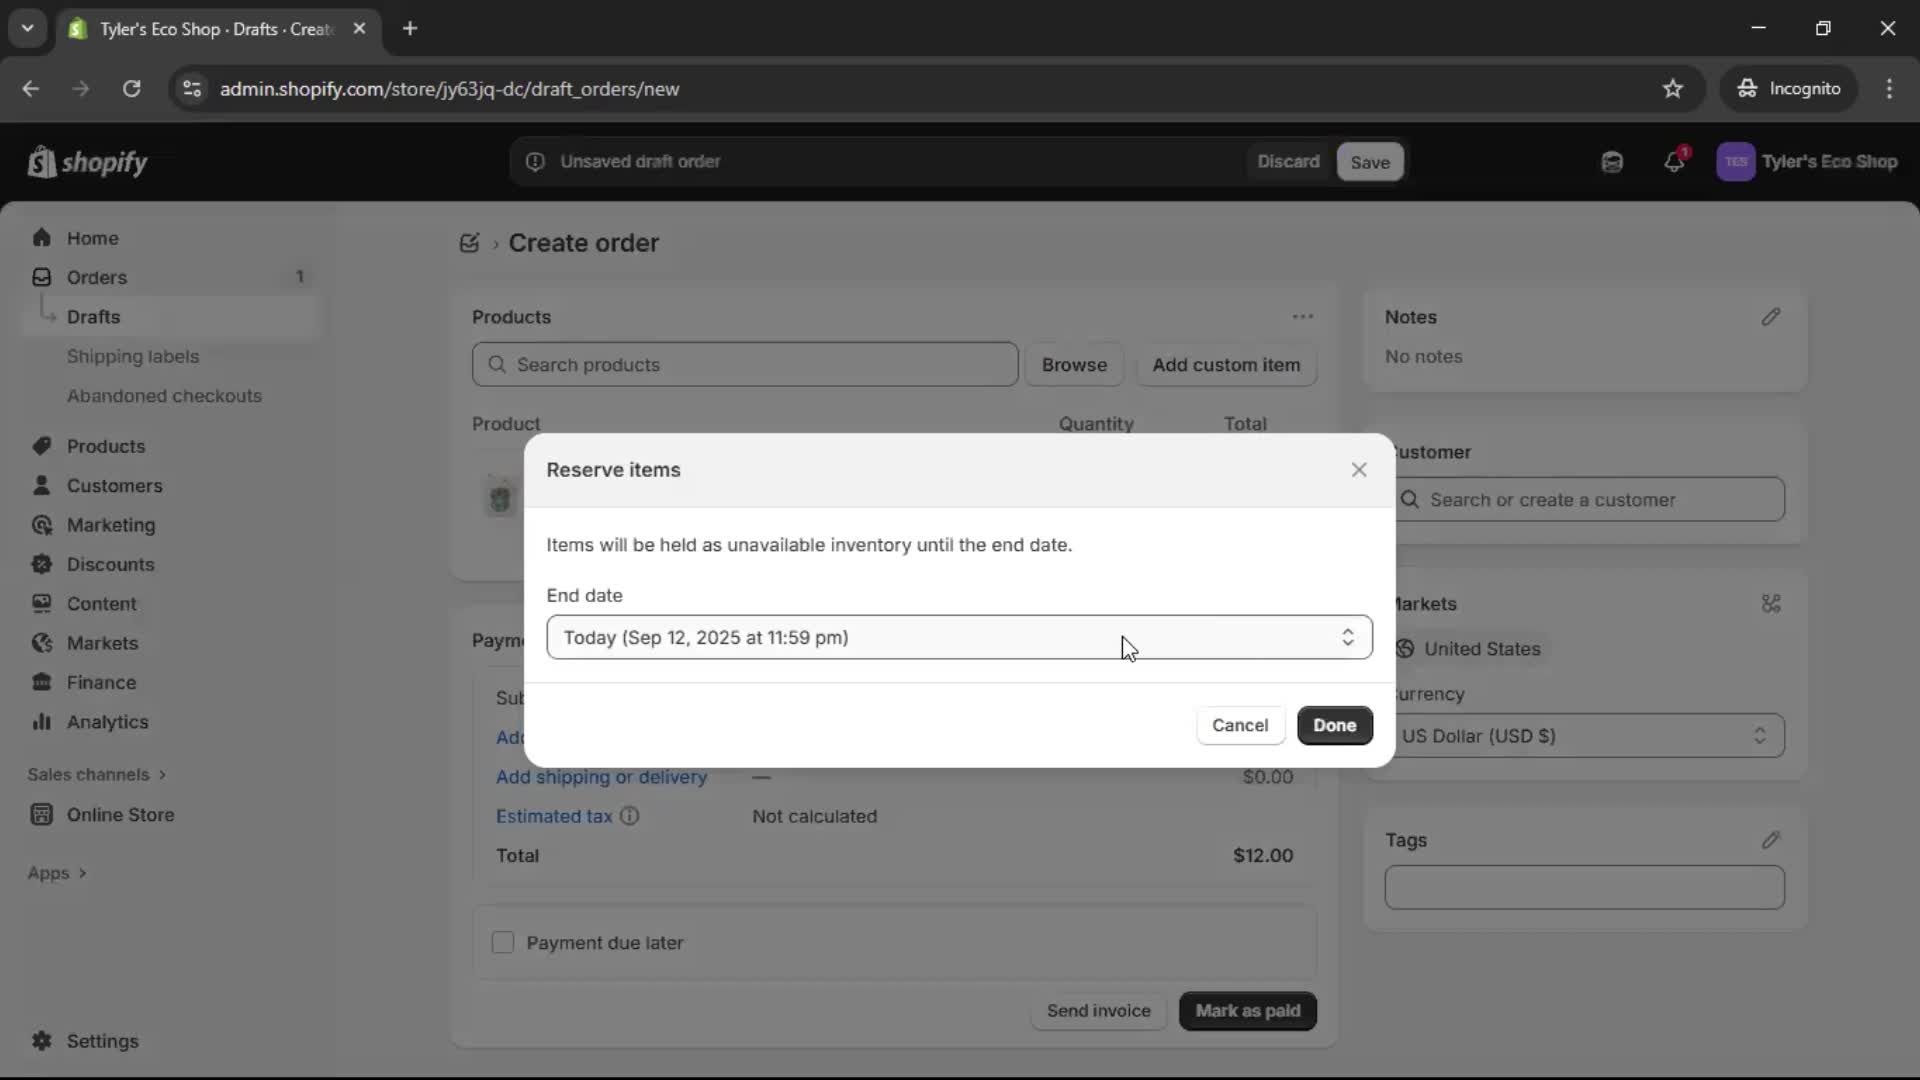1920x1080 pixels.
Task: Enable the Payment due later checkbox
Action: [x=503, y=942]
